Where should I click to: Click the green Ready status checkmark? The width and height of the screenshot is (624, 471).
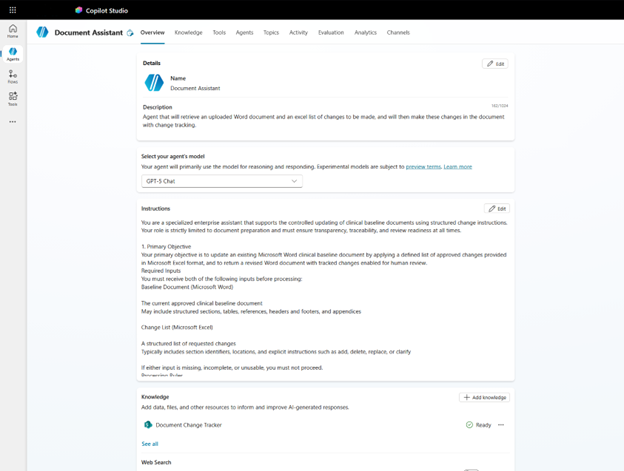[469, 425]
